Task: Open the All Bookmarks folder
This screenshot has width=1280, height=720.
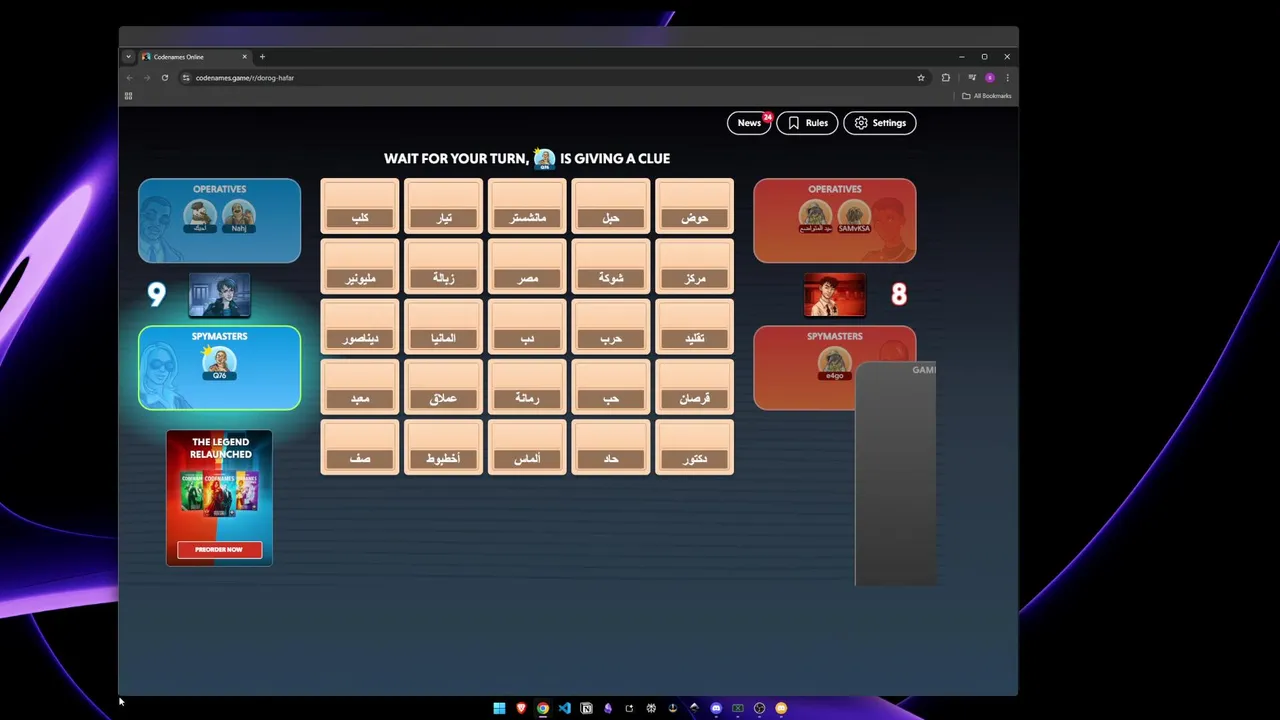Action: point(987,96)
